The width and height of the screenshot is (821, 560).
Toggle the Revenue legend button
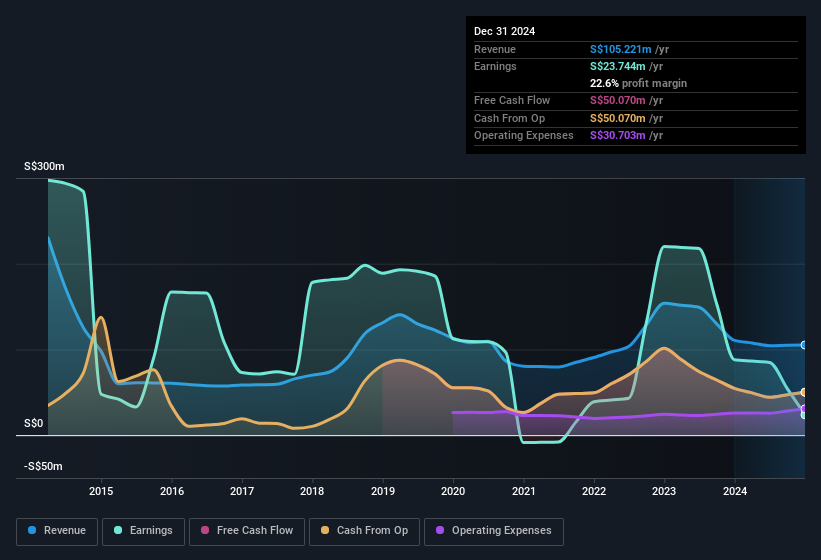coord(57,531)
